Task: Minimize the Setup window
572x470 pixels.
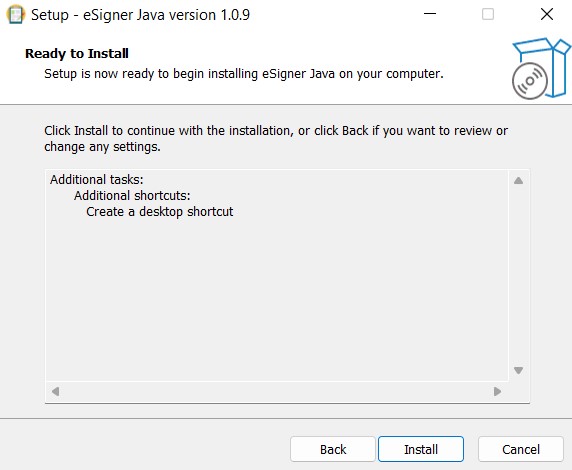Action: tap(430, 14)
